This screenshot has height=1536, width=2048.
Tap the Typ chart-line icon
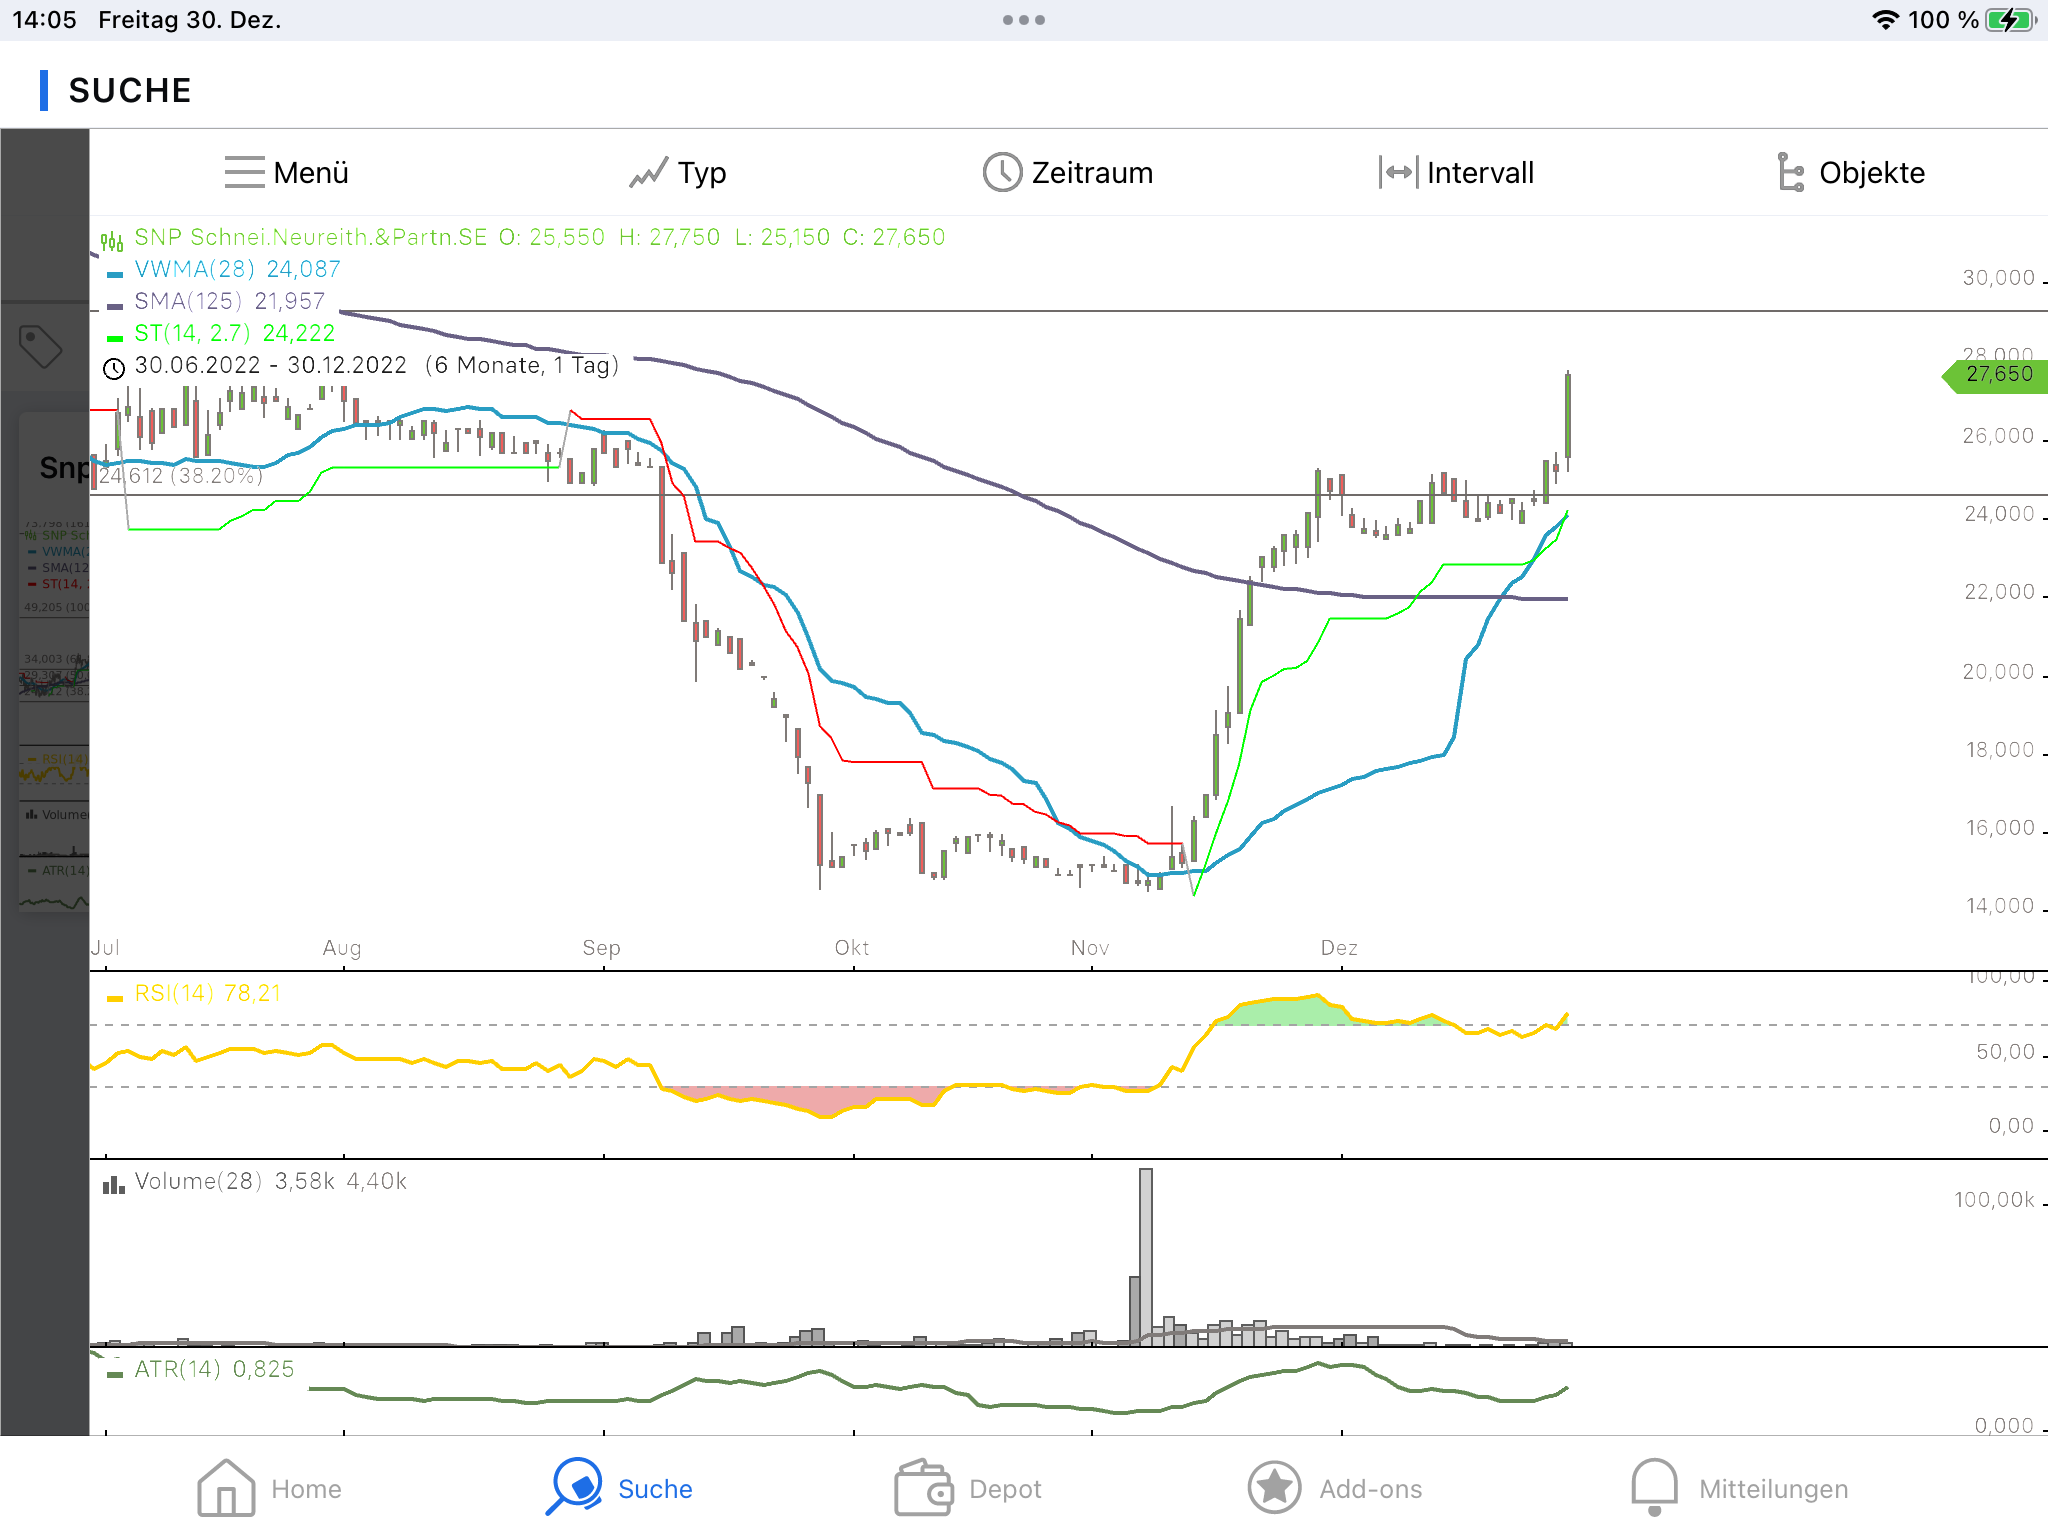648,174
